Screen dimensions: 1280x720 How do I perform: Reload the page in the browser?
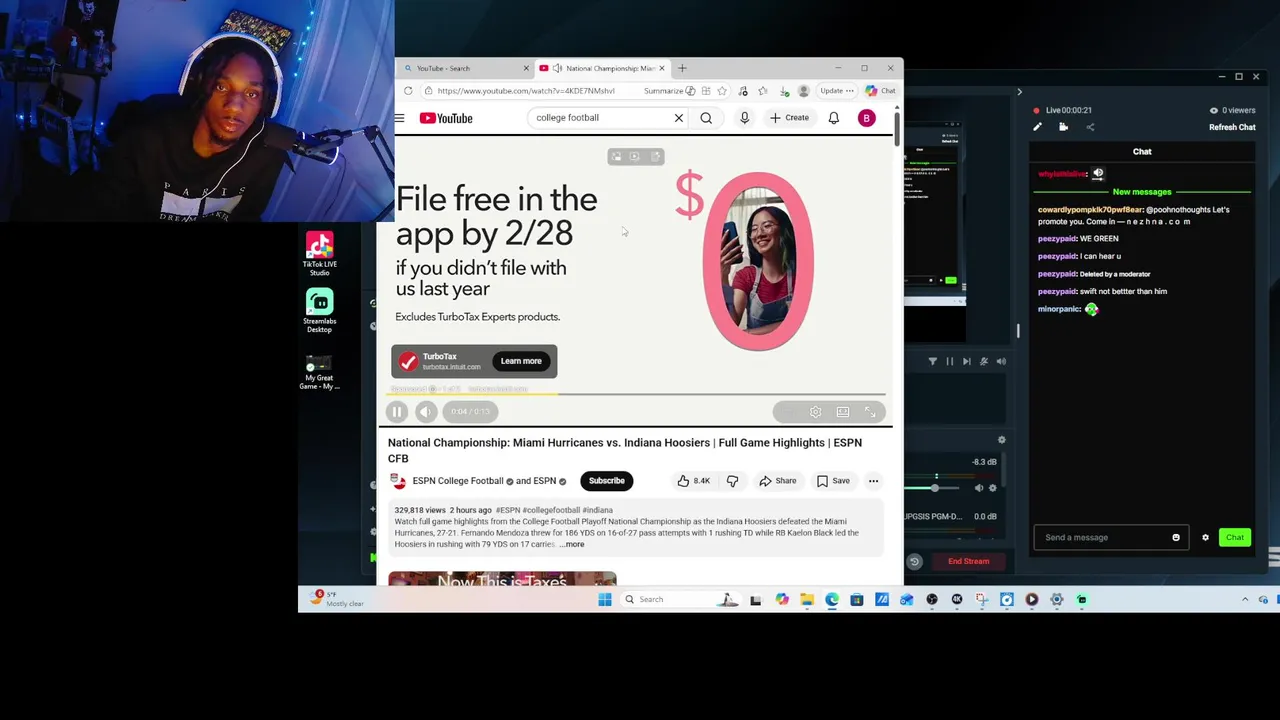pyautogui.click(x=408, y=91)
